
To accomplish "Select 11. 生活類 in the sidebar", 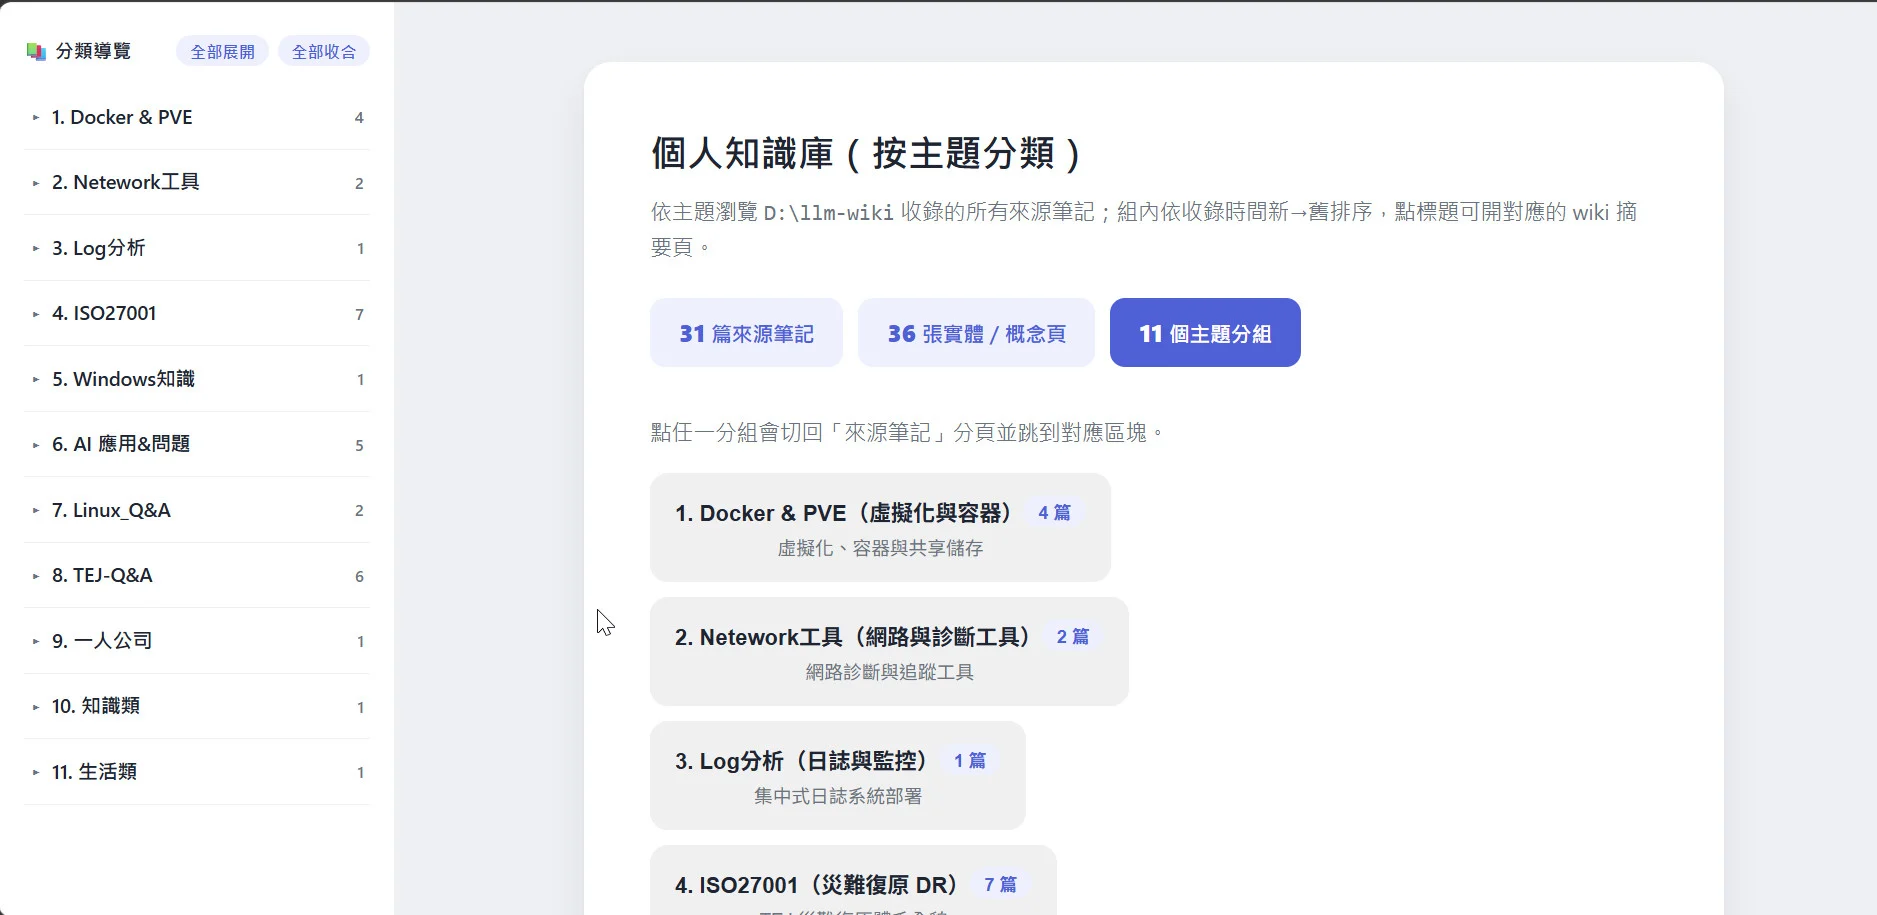I will click(197, 772).
